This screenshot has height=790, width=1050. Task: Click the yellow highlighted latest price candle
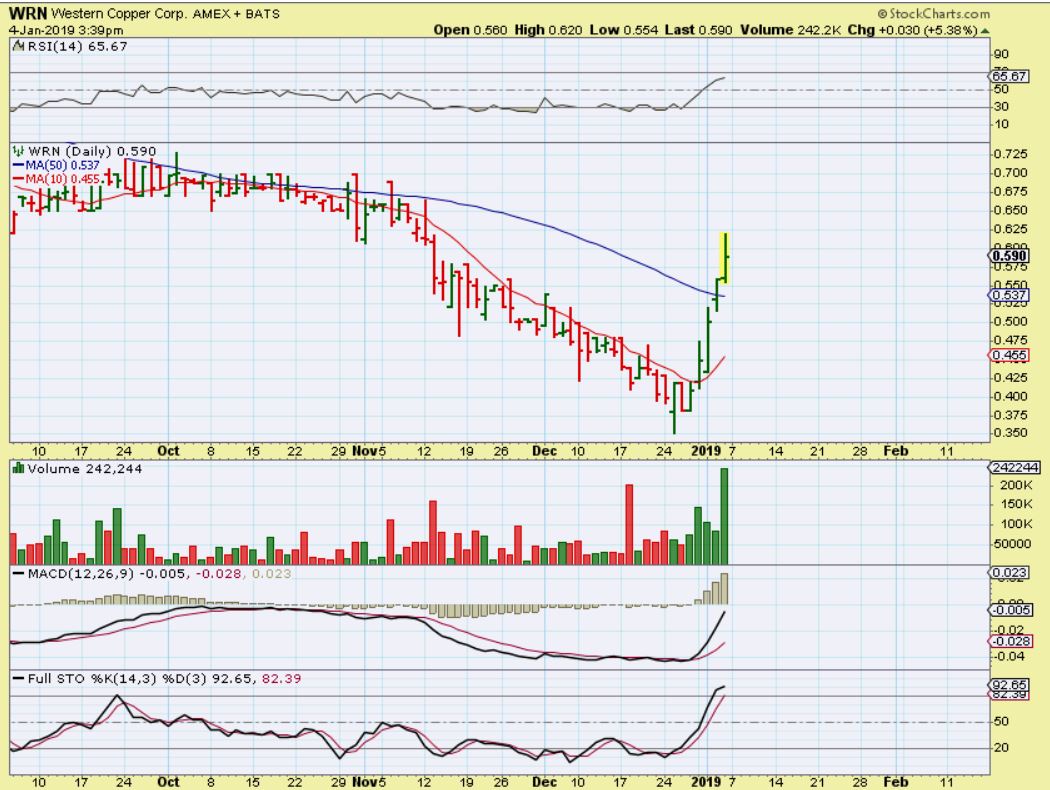tap(724, 257)
